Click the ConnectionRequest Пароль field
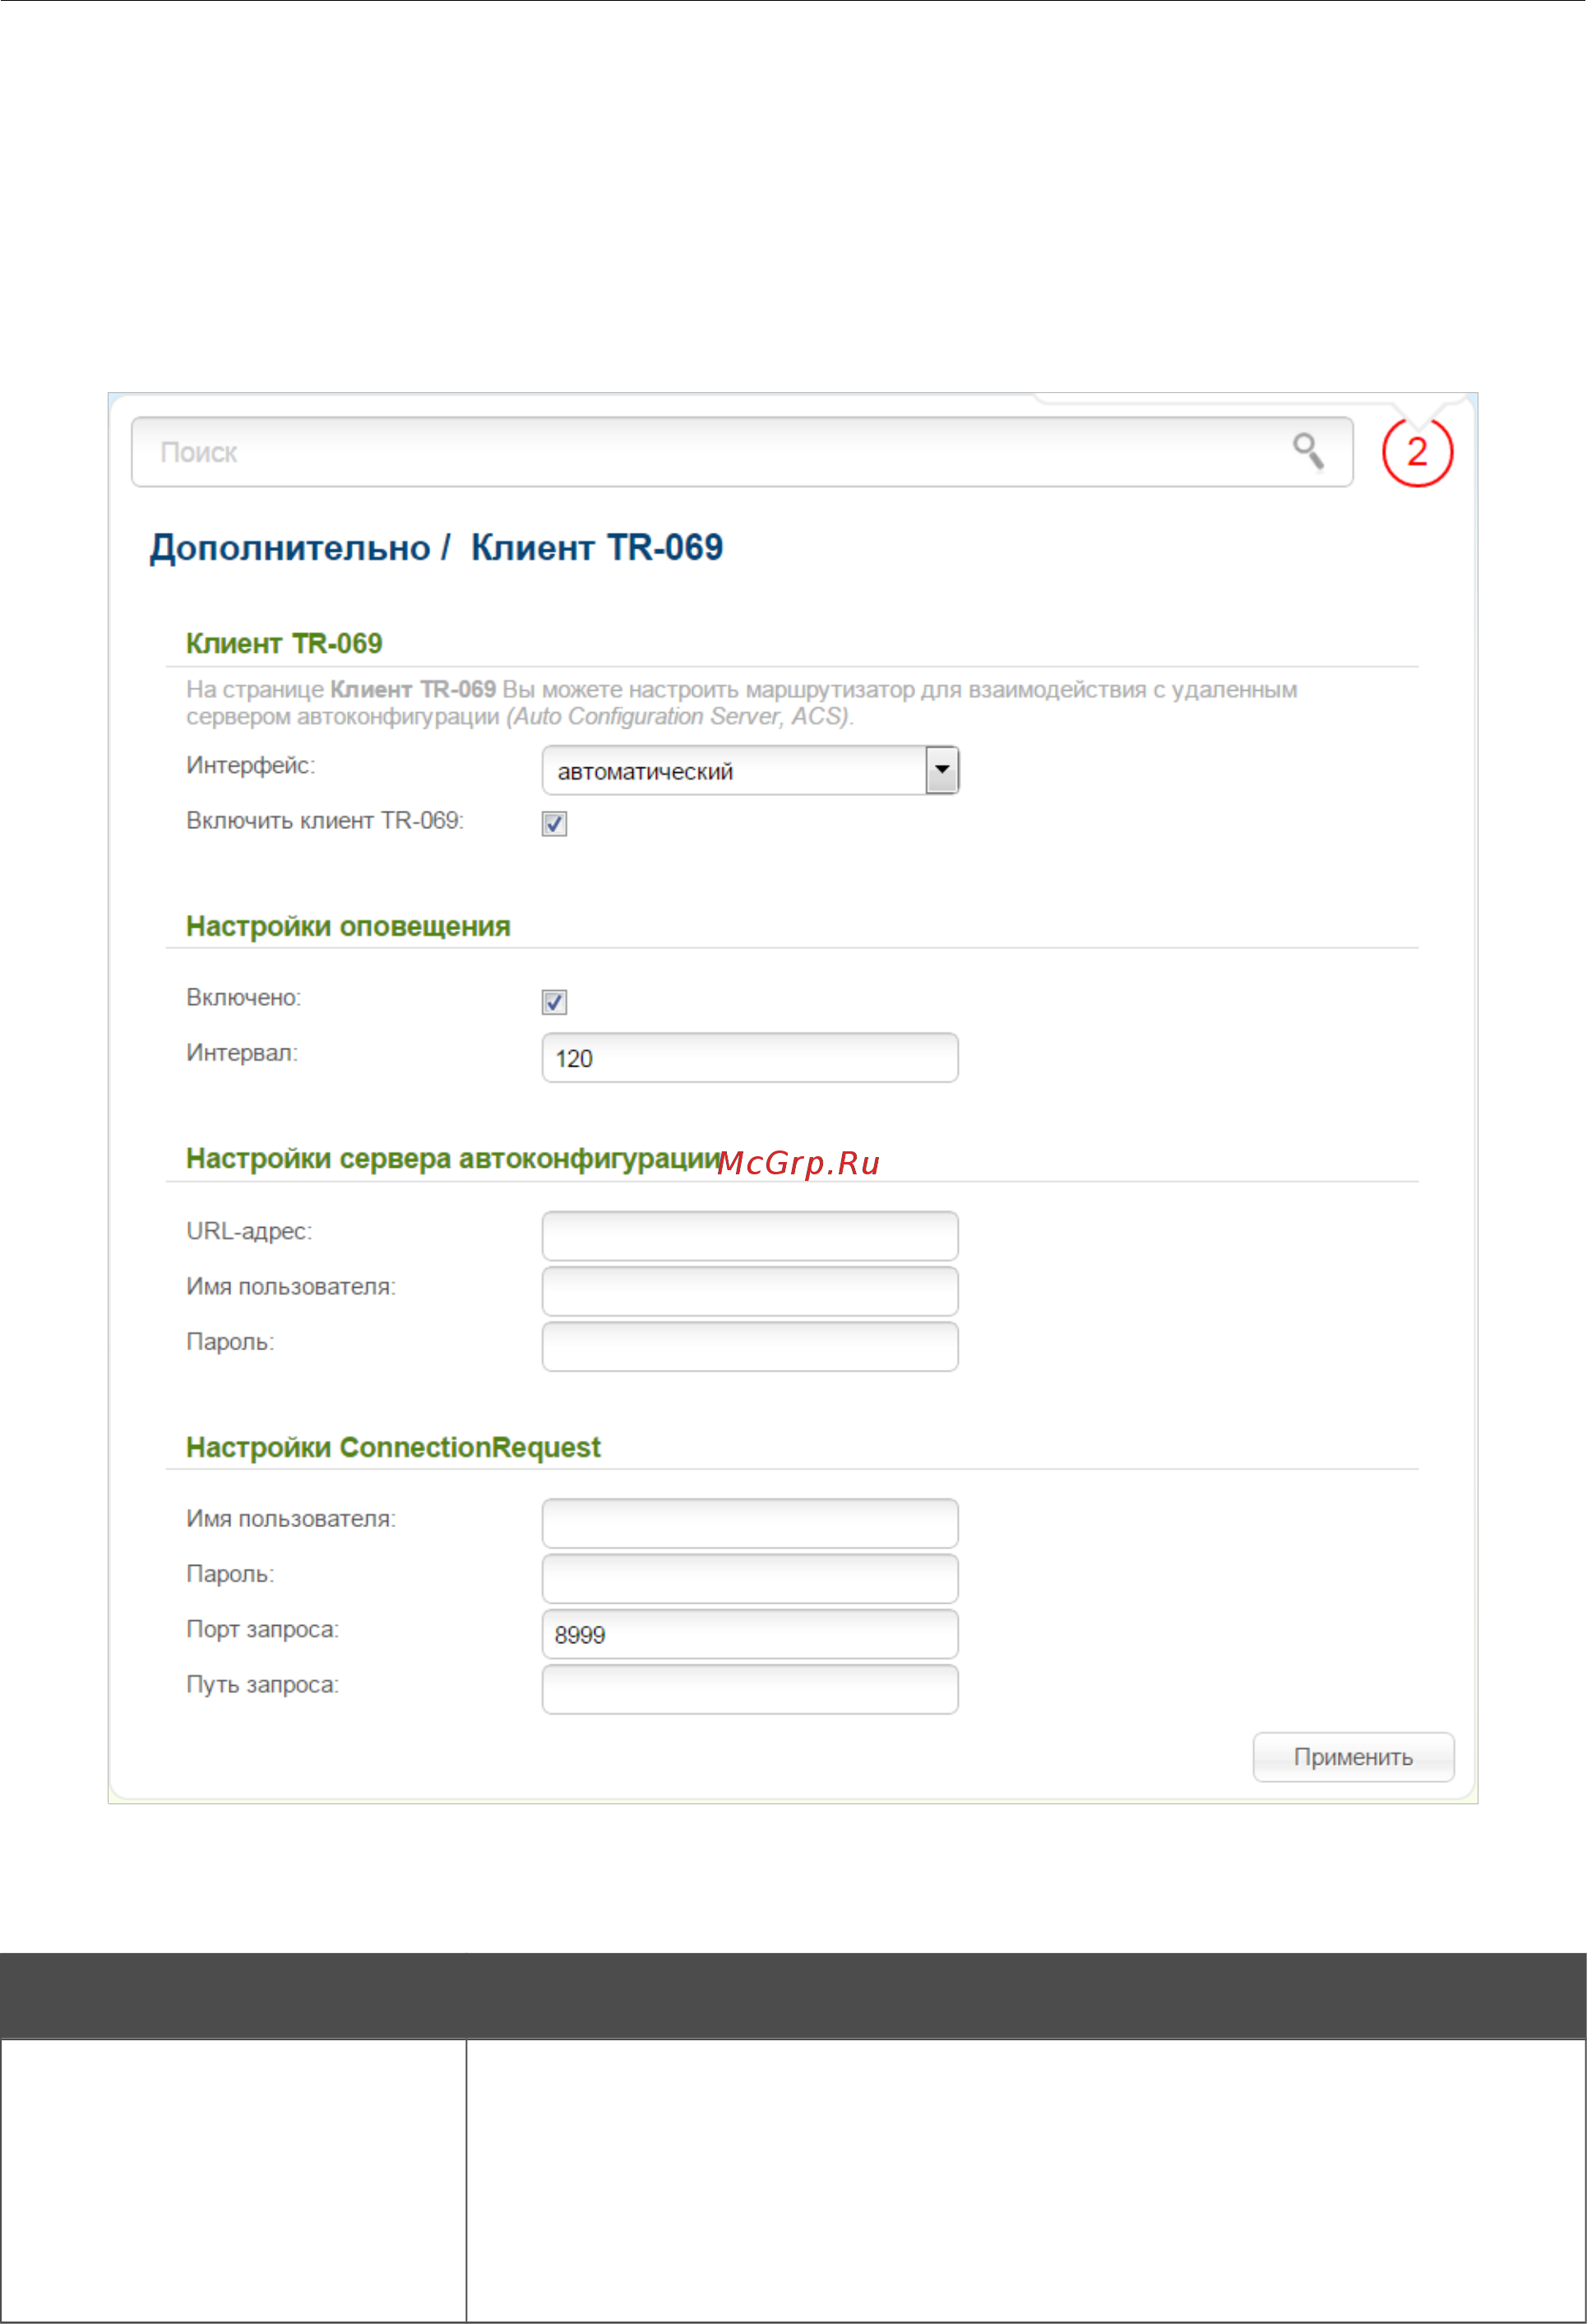 (750, 1578)
